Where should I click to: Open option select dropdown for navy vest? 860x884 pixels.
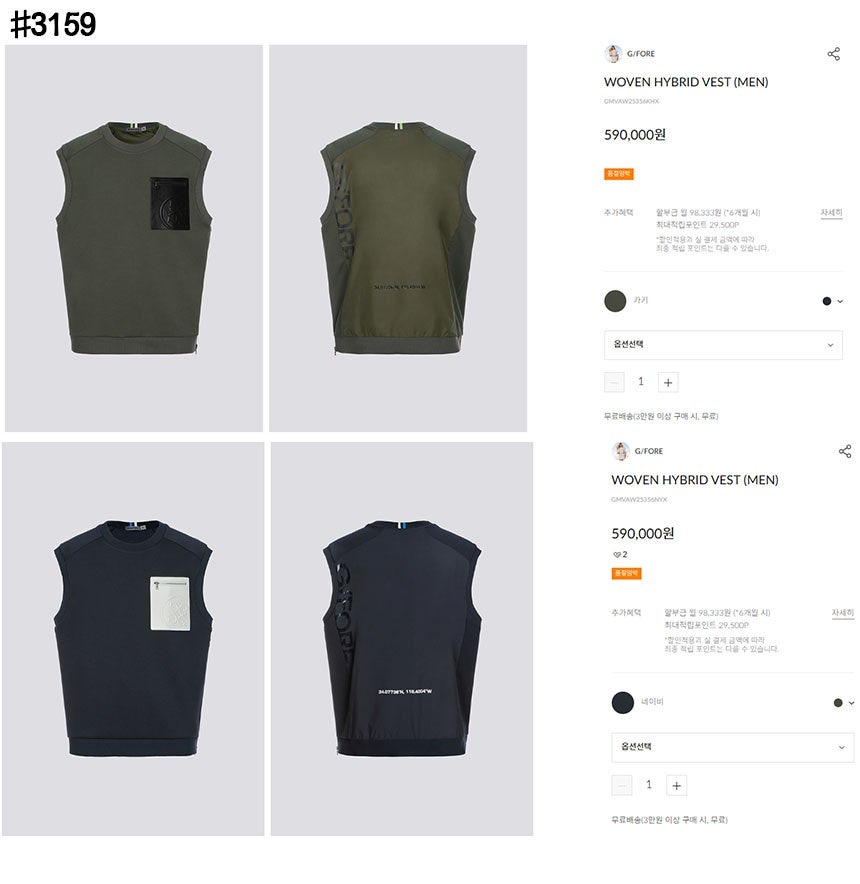tap(733, 748)
